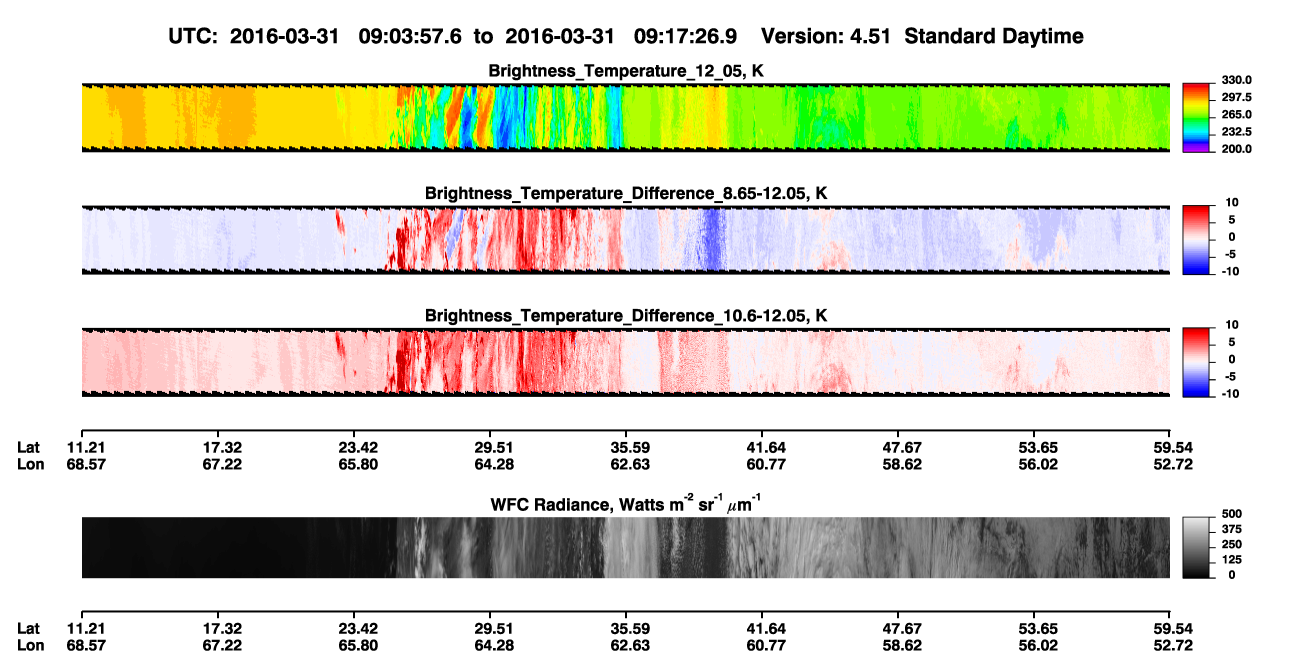Image resolution: width=1300 pixels, height=667 pixels.
Task: Click the 41.64 latitude tick on lower axis
Action: [762, 628]
